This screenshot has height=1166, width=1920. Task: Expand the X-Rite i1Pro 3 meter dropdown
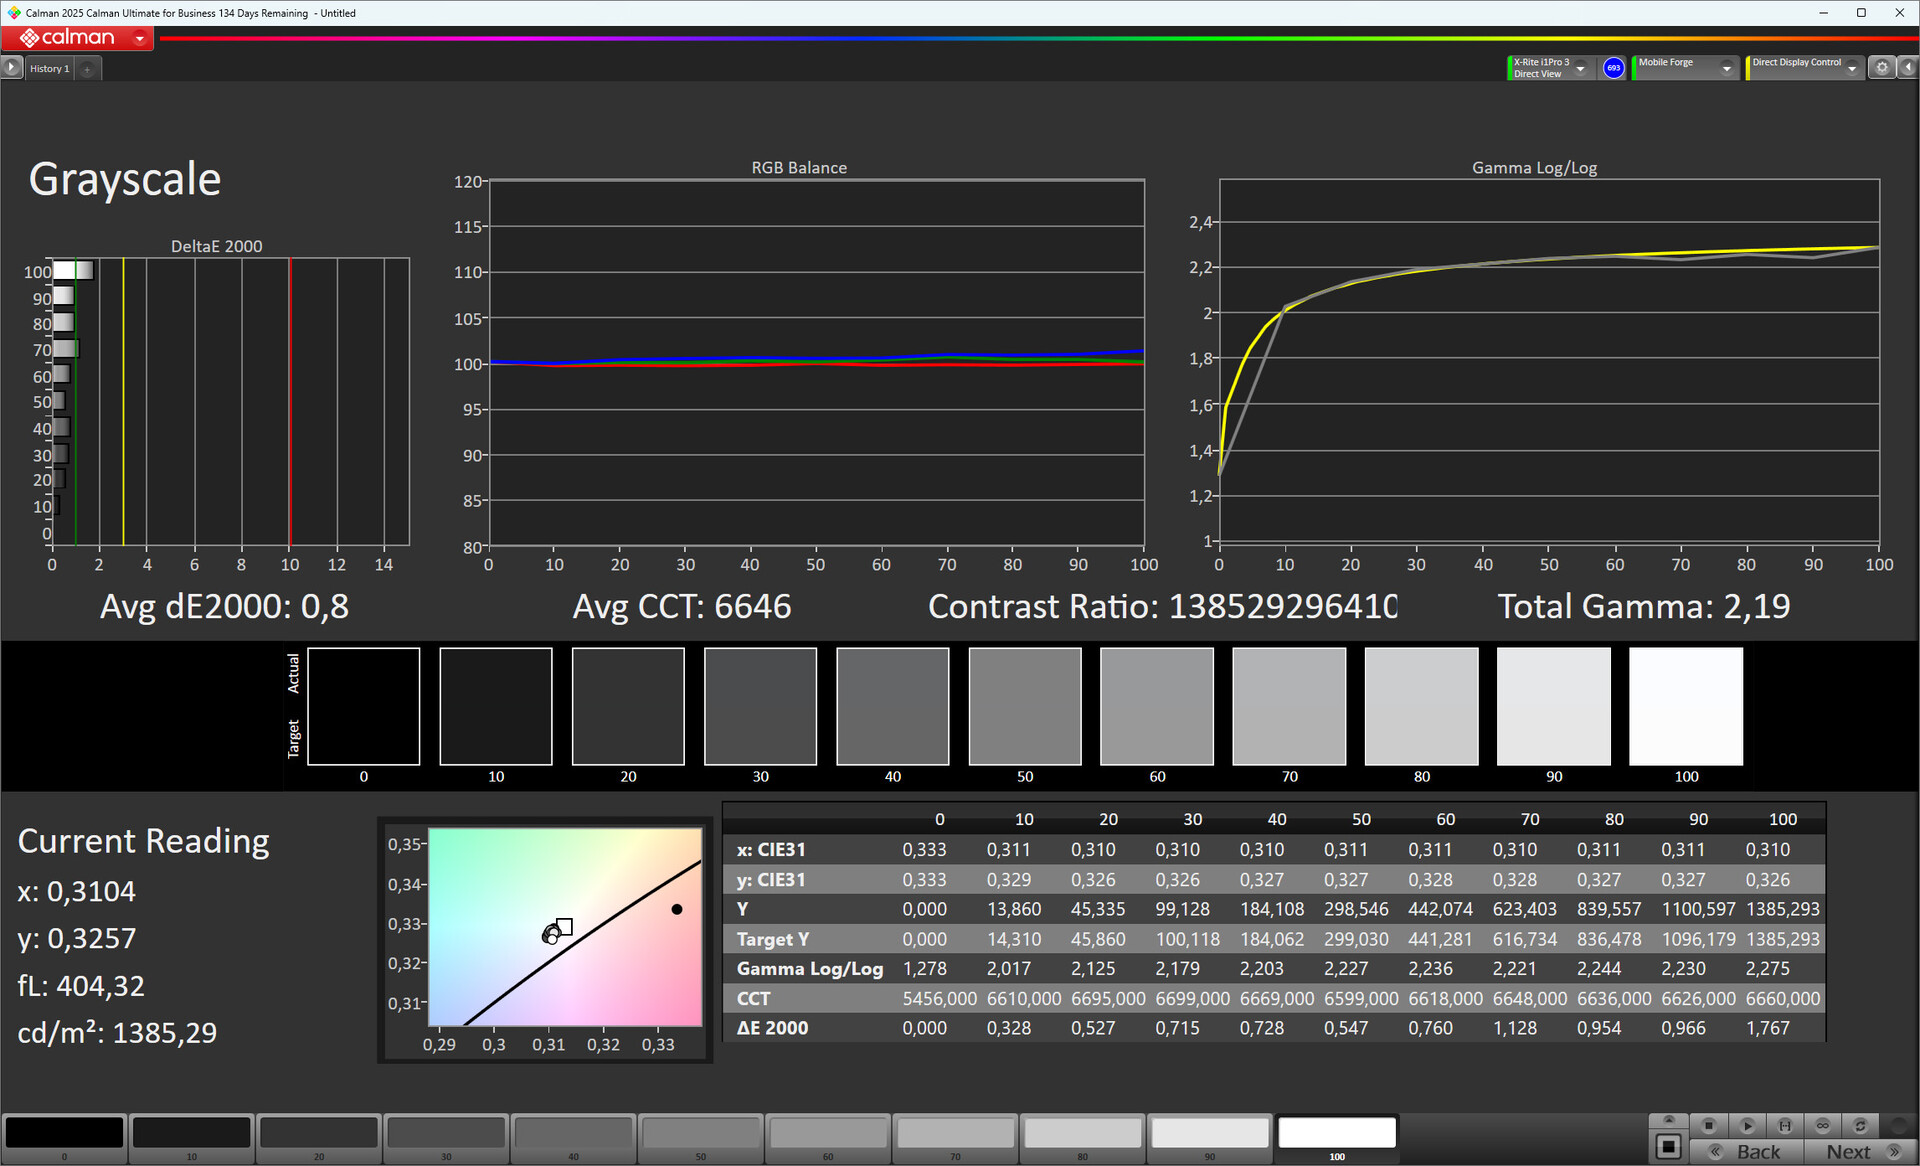click(x=1580, y=68)
